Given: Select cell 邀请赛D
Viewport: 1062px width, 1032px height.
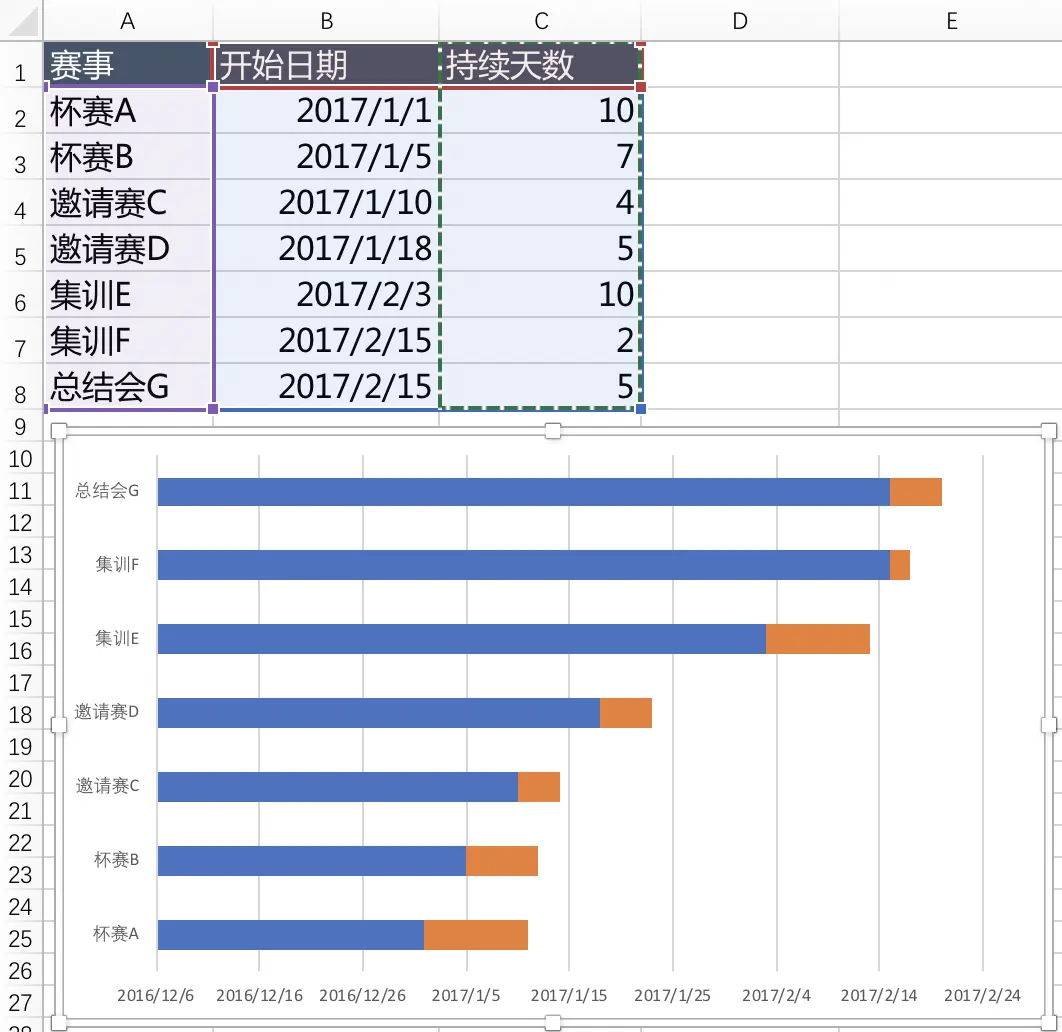Looking at the screenshot, I should [x=128, y=249].
